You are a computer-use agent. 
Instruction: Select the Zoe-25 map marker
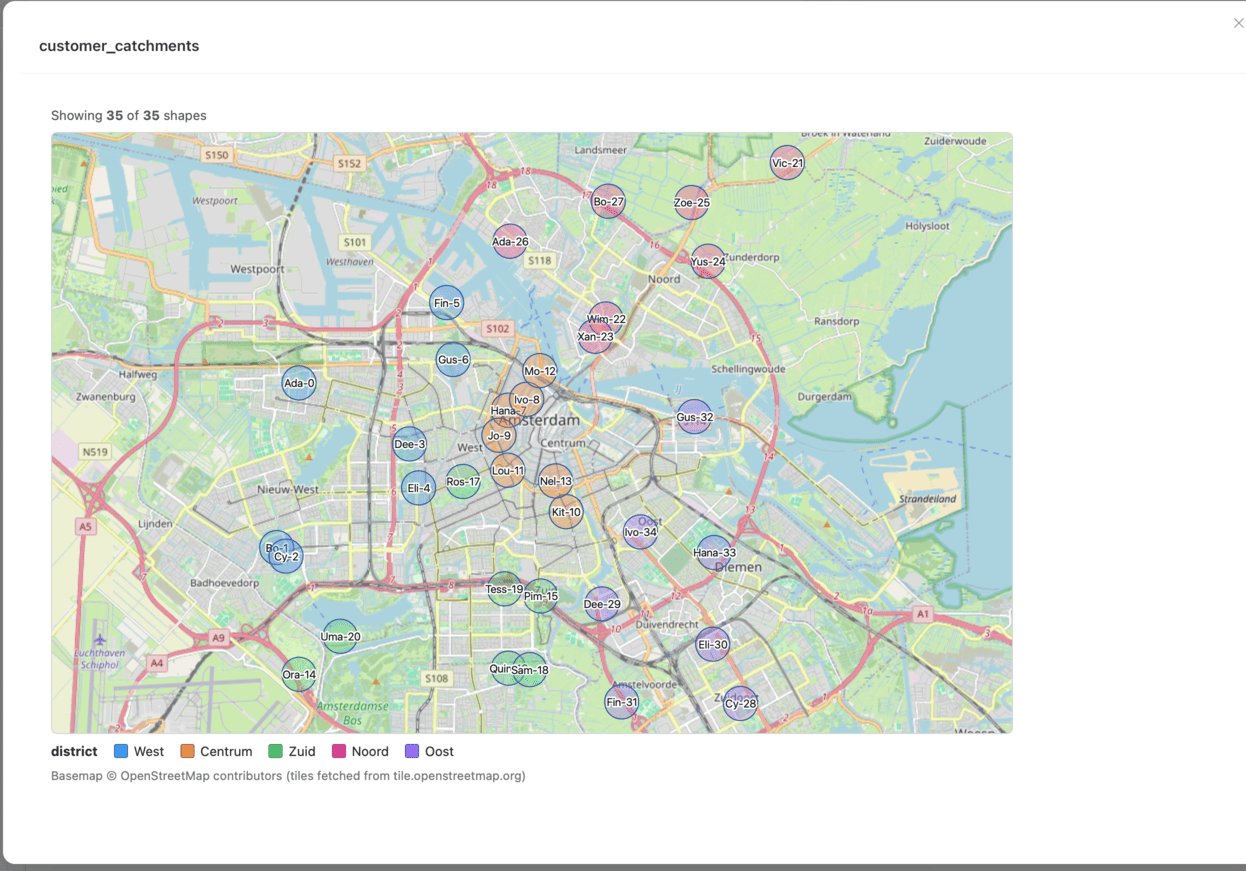[691, 203]
